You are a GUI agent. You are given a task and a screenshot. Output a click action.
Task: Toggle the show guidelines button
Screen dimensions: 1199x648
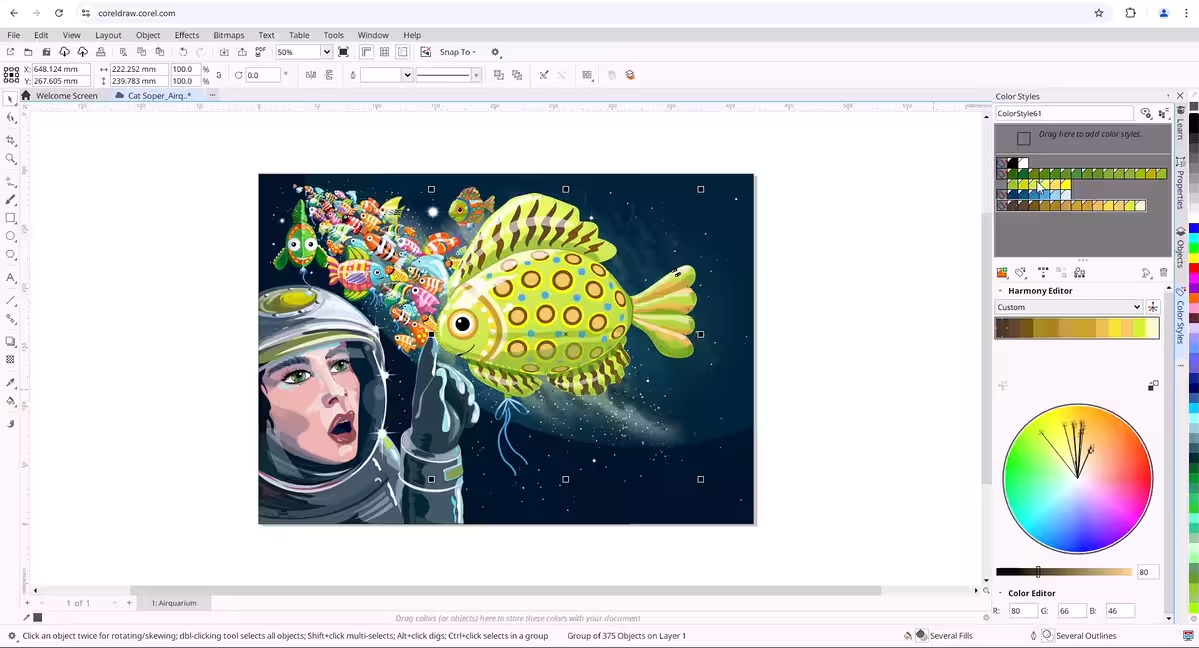click(403, 52)
